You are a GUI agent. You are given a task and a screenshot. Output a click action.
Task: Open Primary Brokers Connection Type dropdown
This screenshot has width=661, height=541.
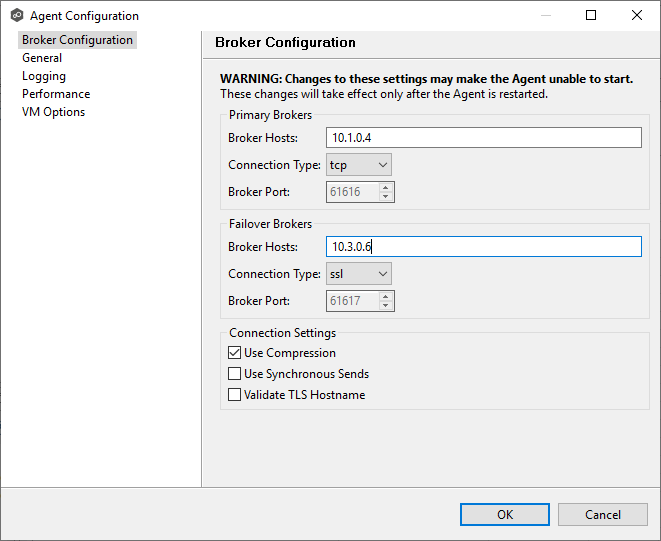(x=358, y=165)
